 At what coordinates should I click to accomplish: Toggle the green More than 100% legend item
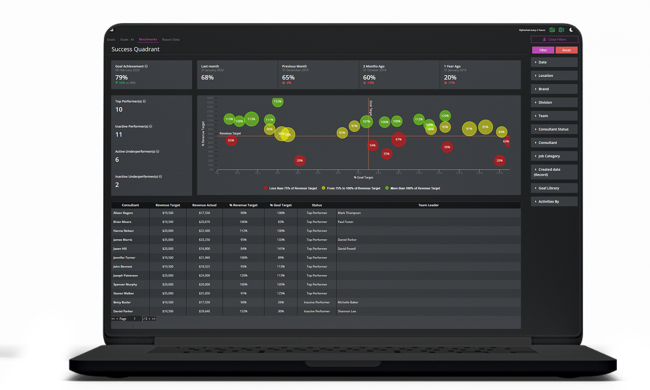(412, 188)
